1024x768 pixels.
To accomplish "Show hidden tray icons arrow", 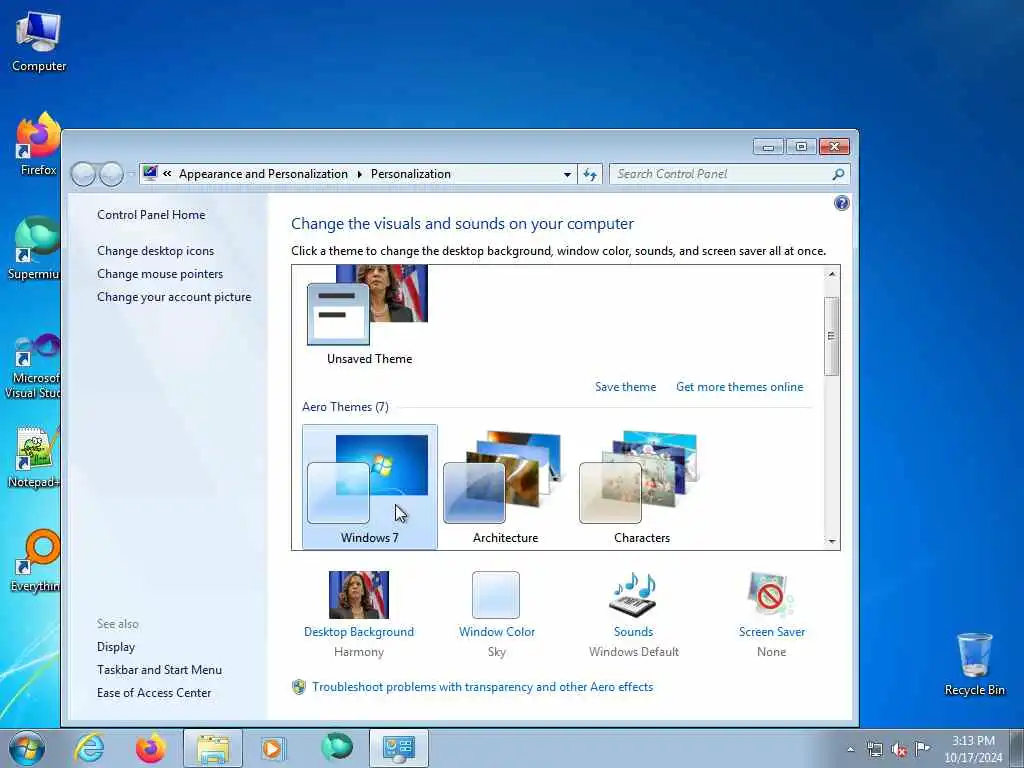I will click(850, 749).
